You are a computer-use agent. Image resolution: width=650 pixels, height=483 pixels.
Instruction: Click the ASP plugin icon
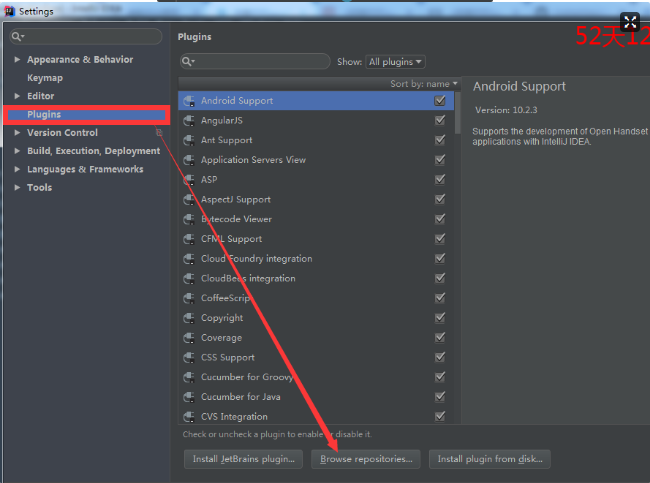[189, 180]
